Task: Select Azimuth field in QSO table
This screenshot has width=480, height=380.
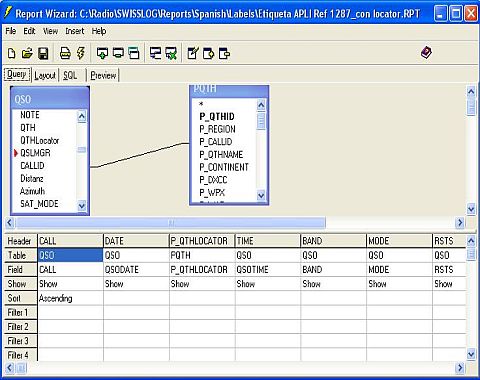Action: pos(32,191)
